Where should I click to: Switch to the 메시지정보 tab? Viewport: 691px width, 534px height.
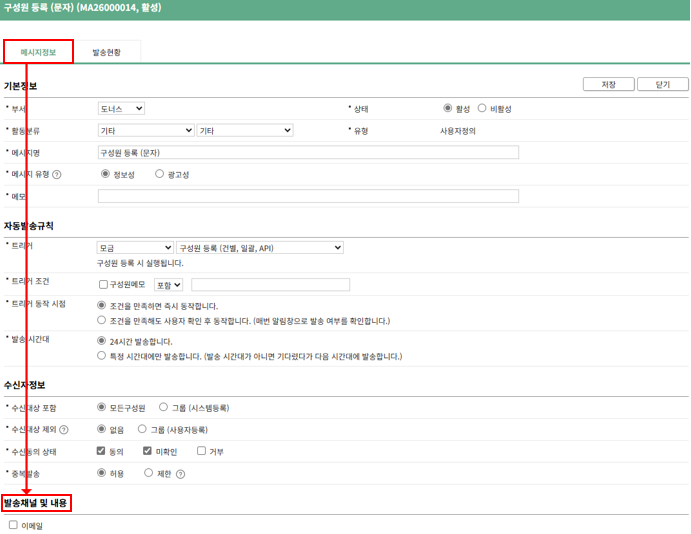(x=38, y=52)
